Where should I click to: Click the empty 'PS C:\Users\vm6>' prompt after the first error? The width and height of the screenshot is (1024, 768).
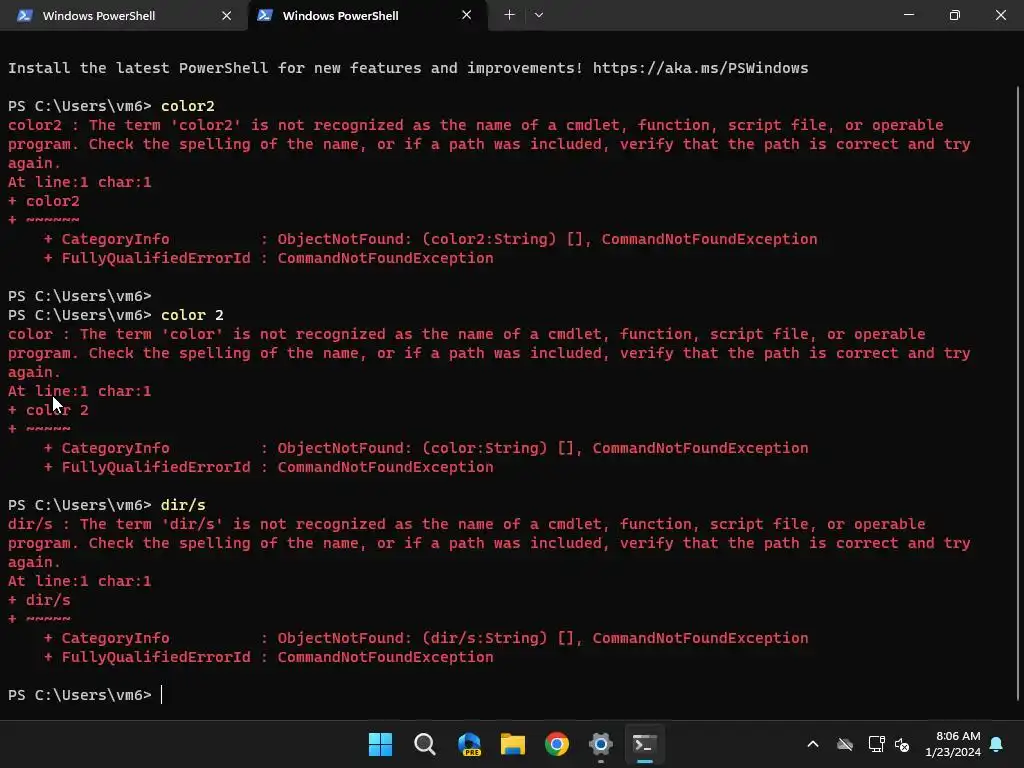pyautogui.click(x=80, y=296)
